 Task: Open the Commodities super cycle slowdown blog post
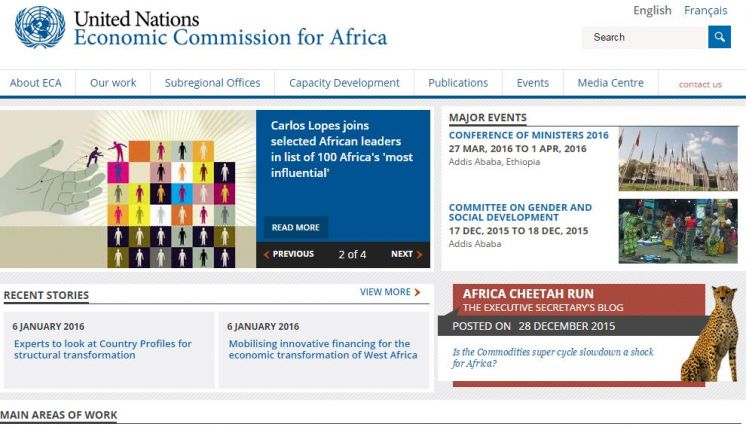tap(553, 358)
